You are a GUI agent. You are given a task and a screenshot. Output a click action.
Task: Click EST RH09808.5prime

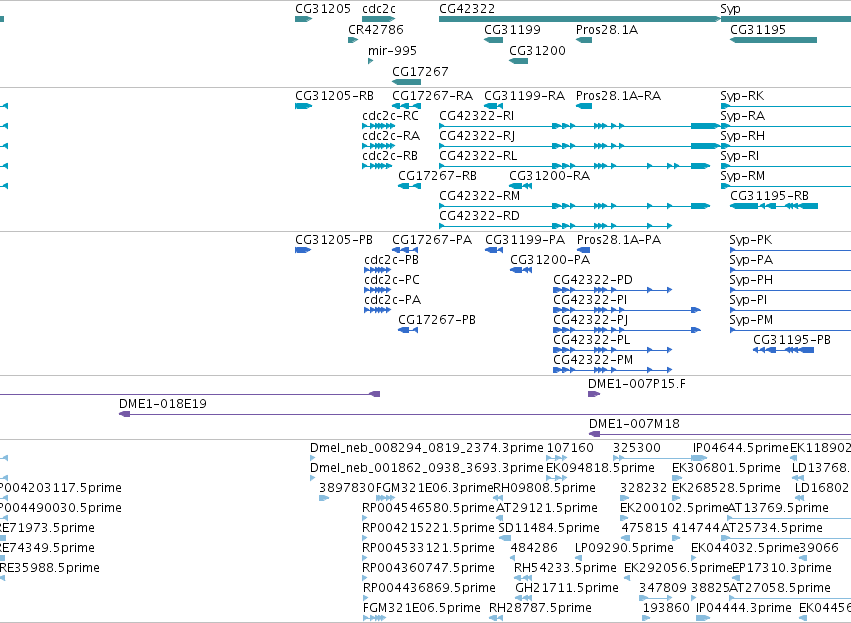tap(498, 498)
